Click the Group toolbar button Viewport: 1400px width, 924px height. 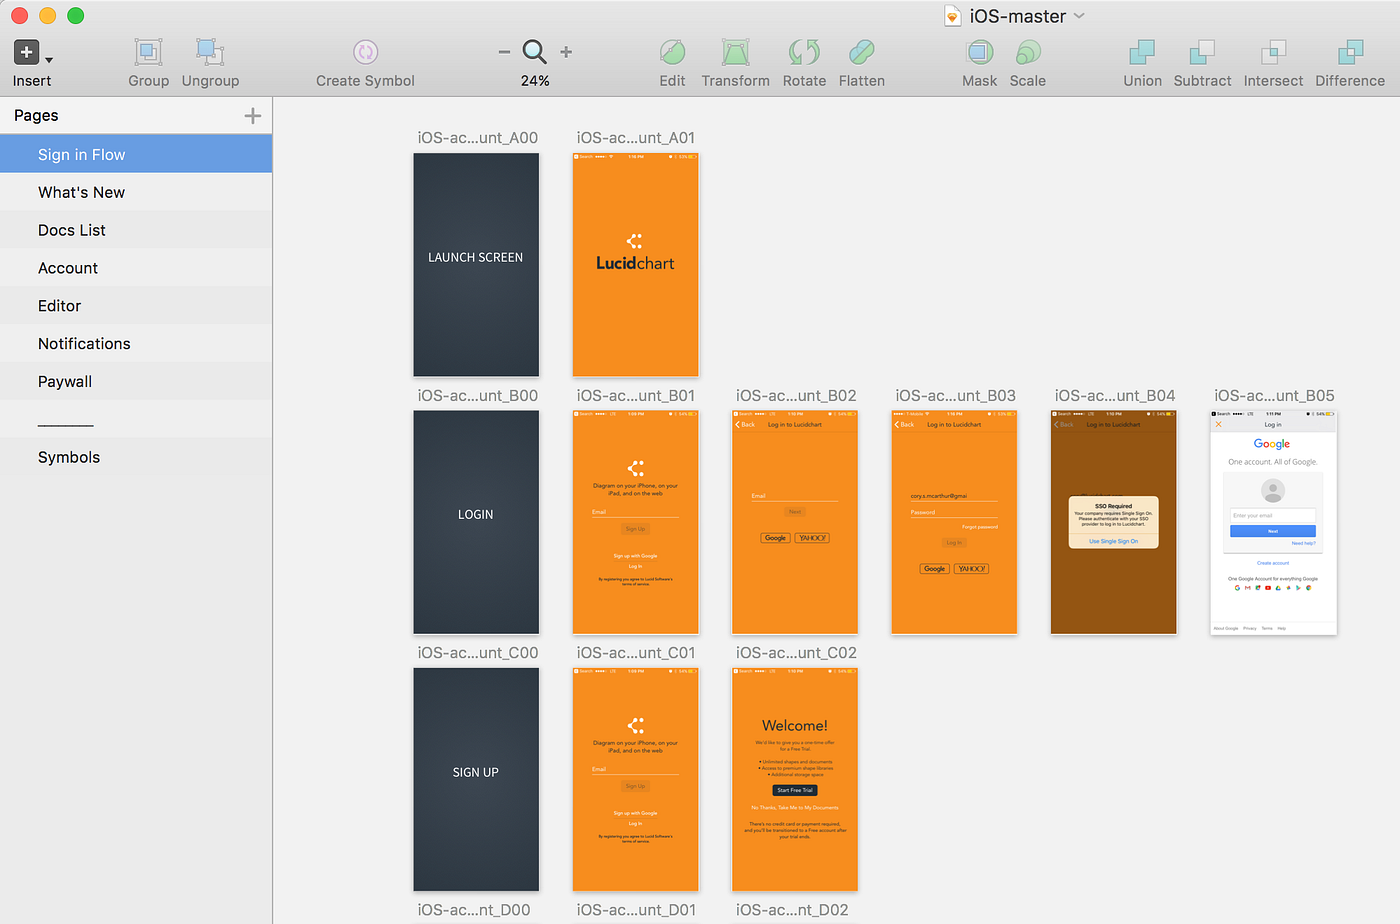point(148,60)
